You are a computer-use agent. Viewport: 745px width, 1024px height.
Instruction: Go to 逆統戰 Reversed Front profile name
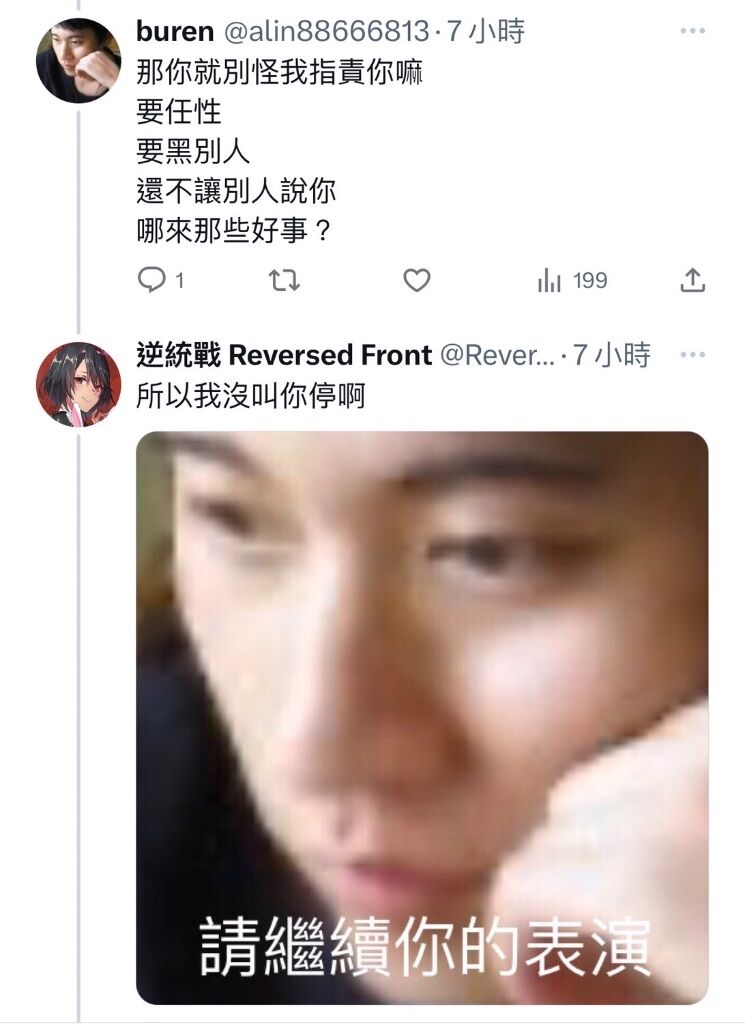click(x=284, y=355)
